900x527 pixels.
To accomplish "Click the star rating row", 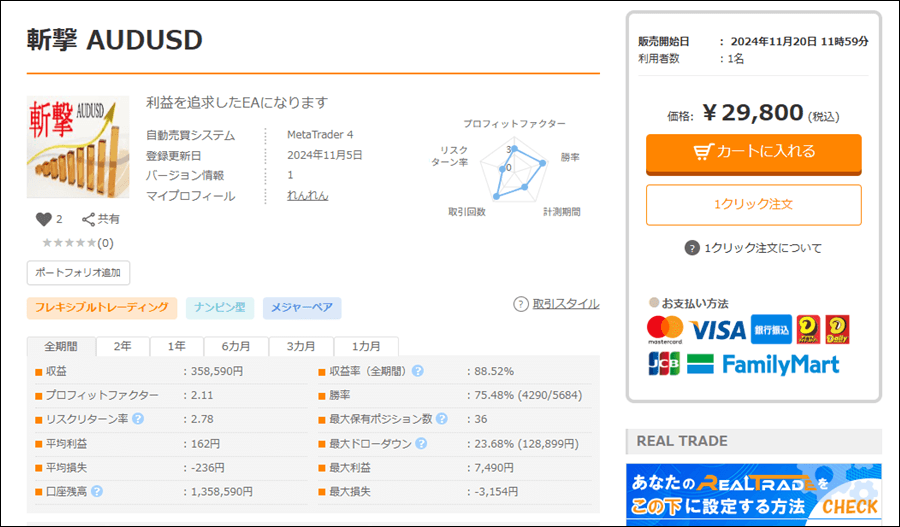I will pos(70,242).
